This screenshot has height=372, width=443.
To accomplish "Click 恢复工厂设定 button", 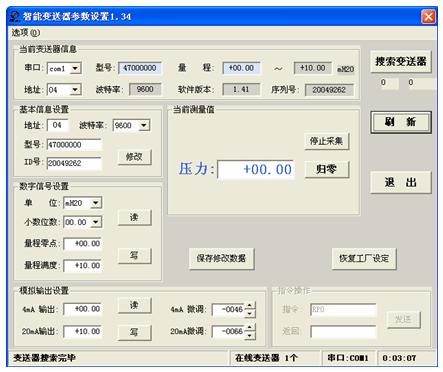I will pos(364,258).
